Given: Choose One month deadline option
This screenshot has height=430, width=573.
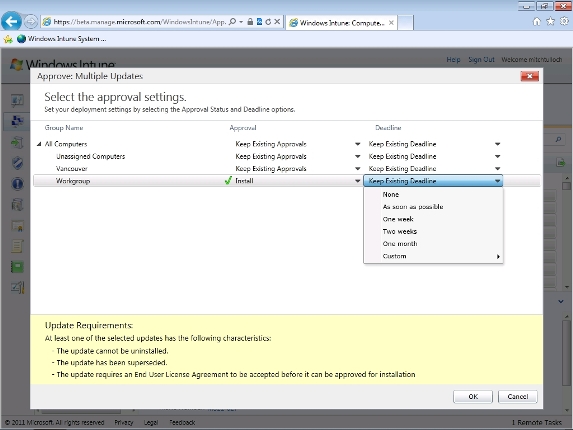Looking at the screenshot, I should point(433,244).
